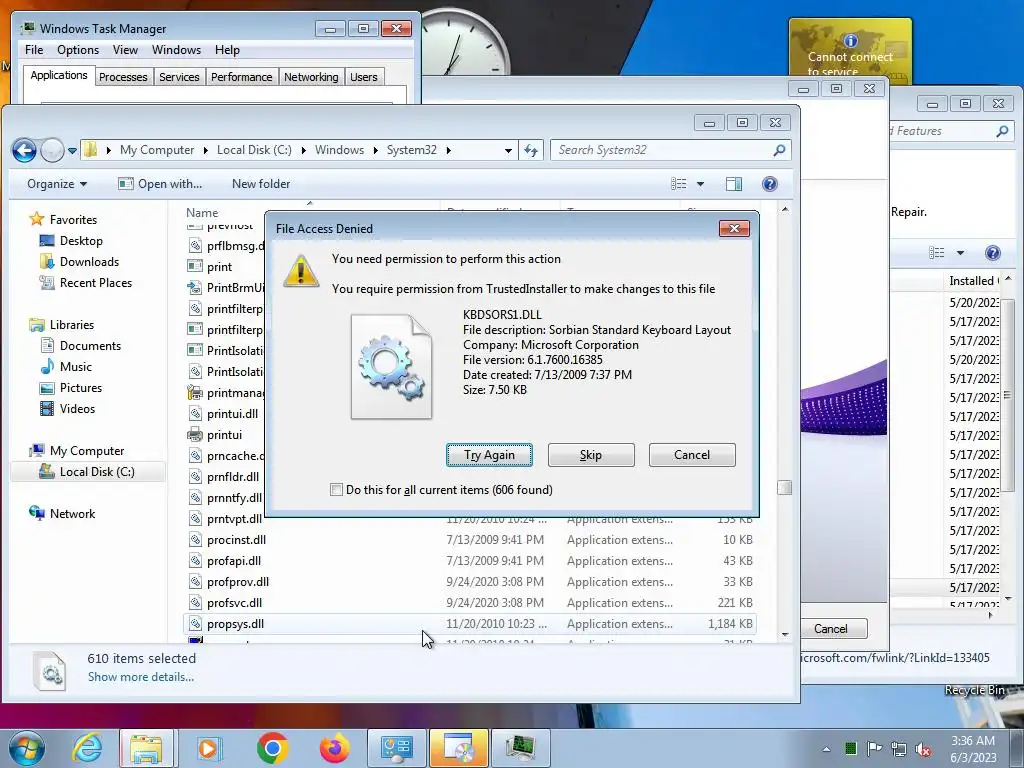Open Windows menu in Task Manager
This screenshot has height=768, width=1024.
[176, 50]
